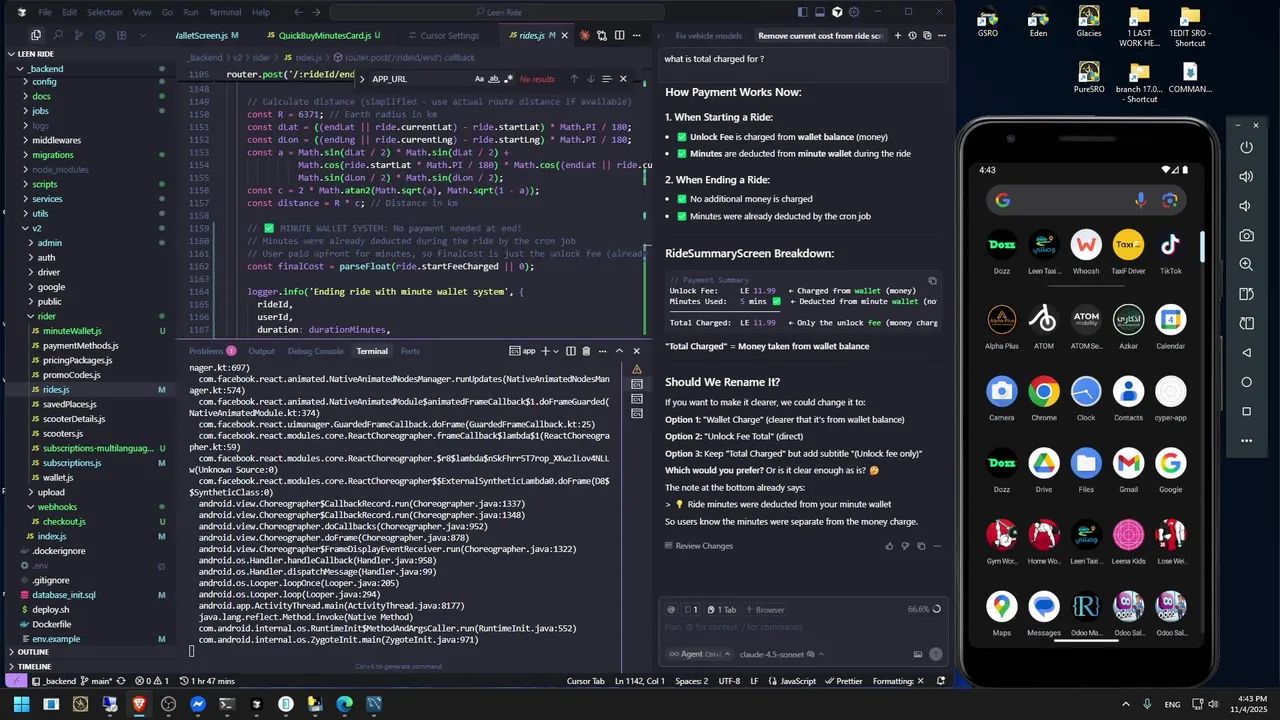Screen dimensions: 1280x720
Task: Click chat input placeholder field
Action: (804, 627)
